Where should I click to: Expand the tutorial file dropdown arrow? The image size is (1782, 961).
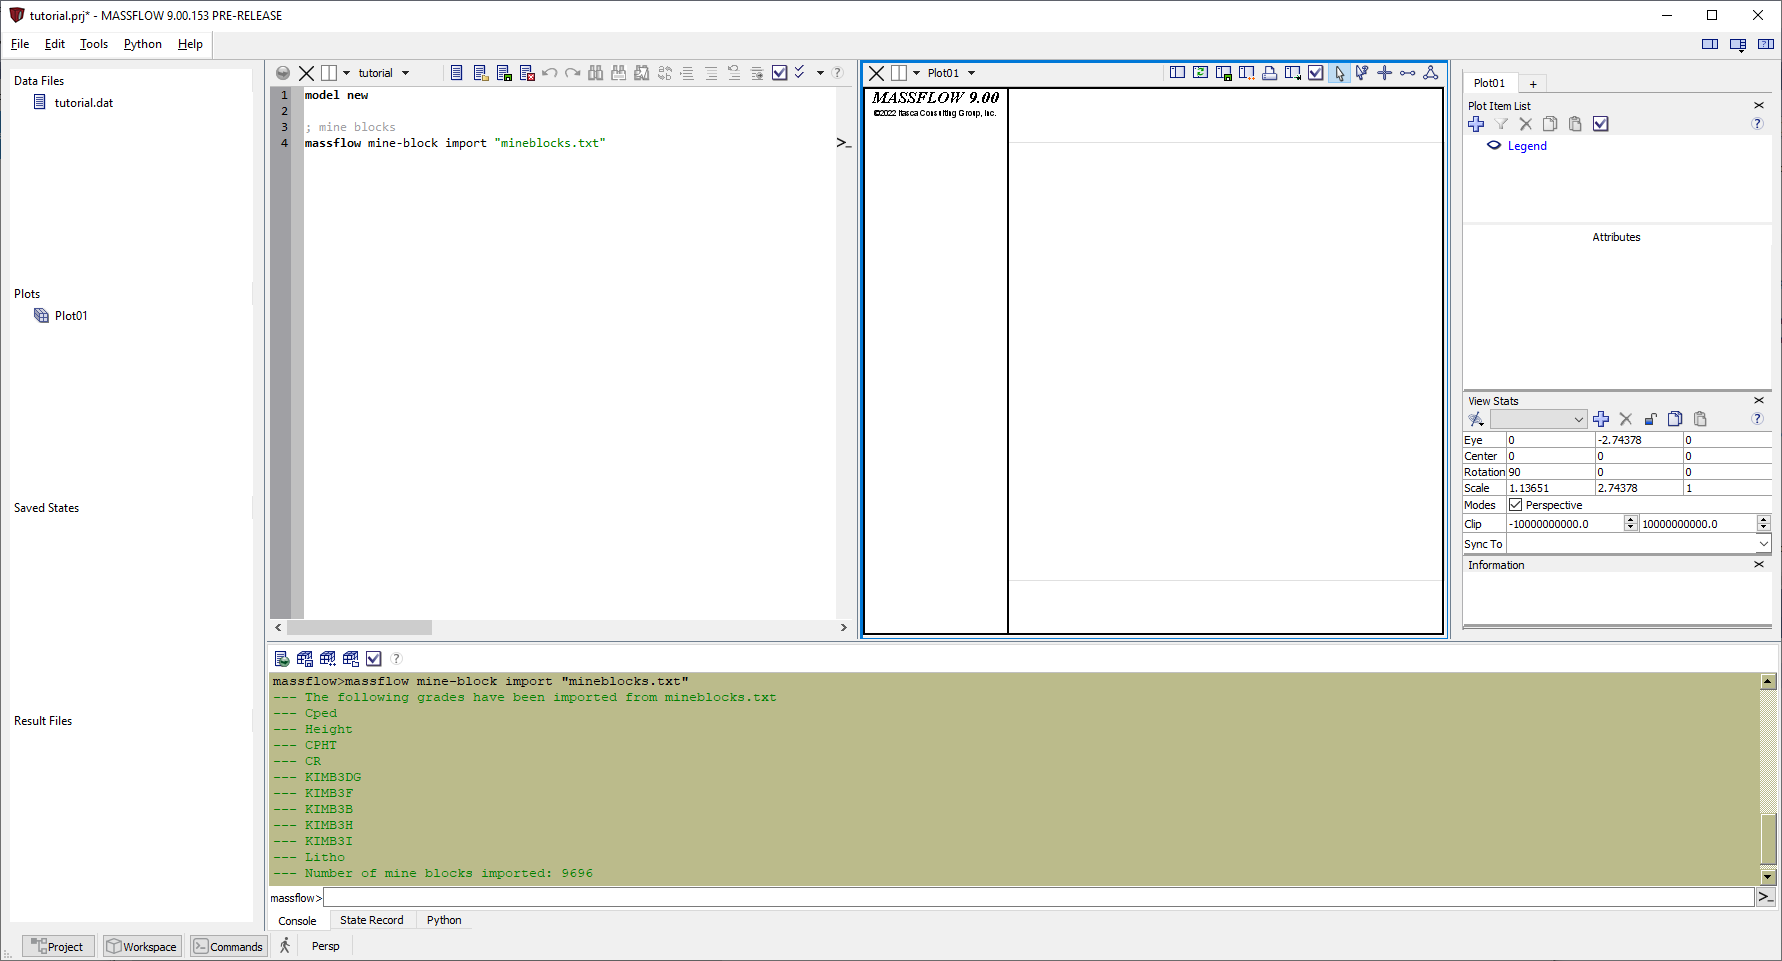[406, 73]
